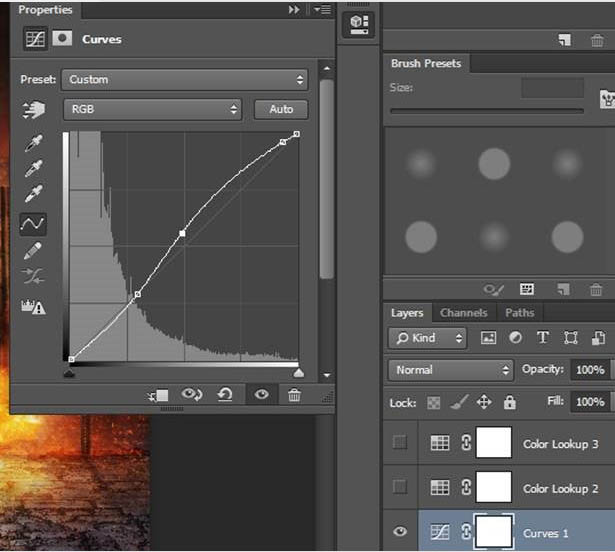Click the brush Size input field
This screenshot has height=552, width=615.
click(x=552, y=88)
